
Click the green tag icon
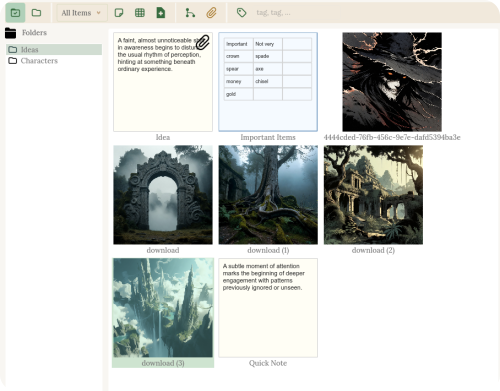click(x=241, y=13)
